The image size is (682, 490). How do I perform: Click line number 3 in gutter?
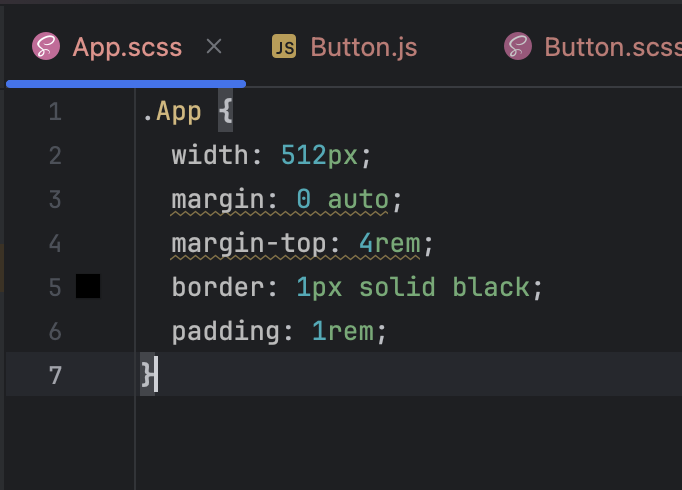click(x=55, y=200)
